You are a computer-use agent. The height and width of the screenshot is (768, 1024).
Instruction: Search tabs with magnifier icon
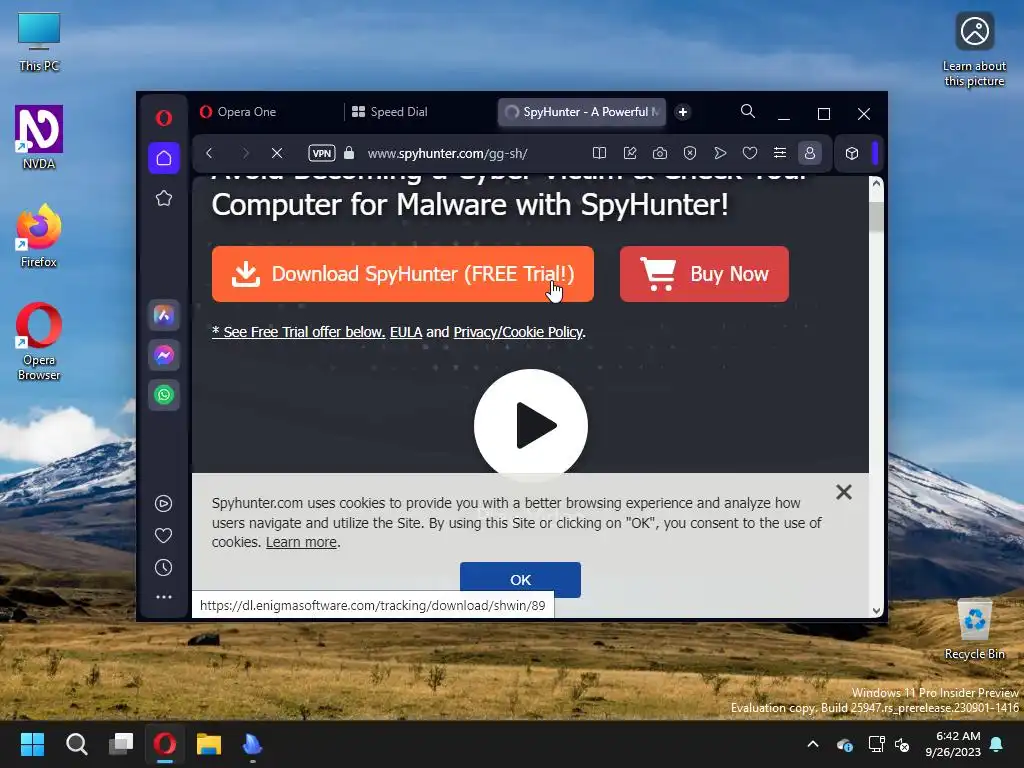748,112
